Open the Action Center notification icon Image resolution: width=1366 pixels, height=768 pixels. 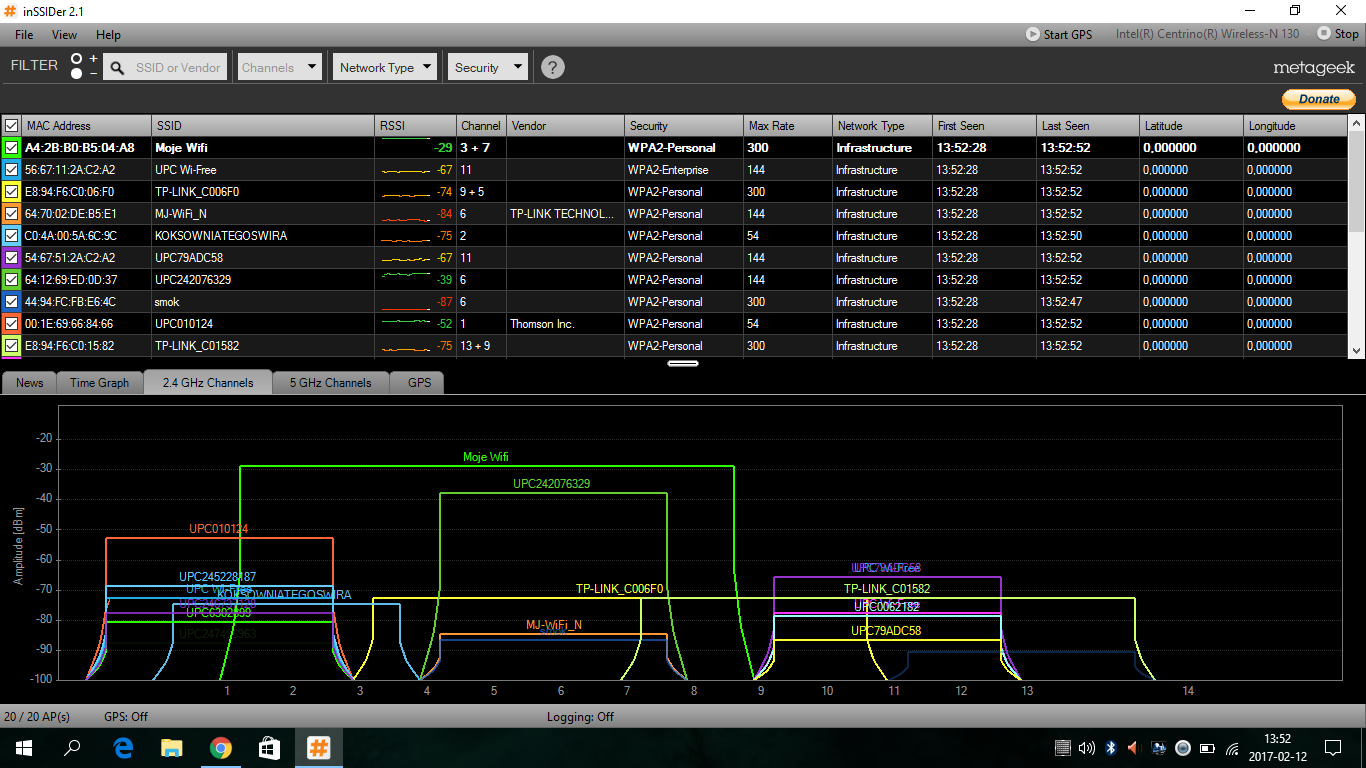(x=1333, y=748)
